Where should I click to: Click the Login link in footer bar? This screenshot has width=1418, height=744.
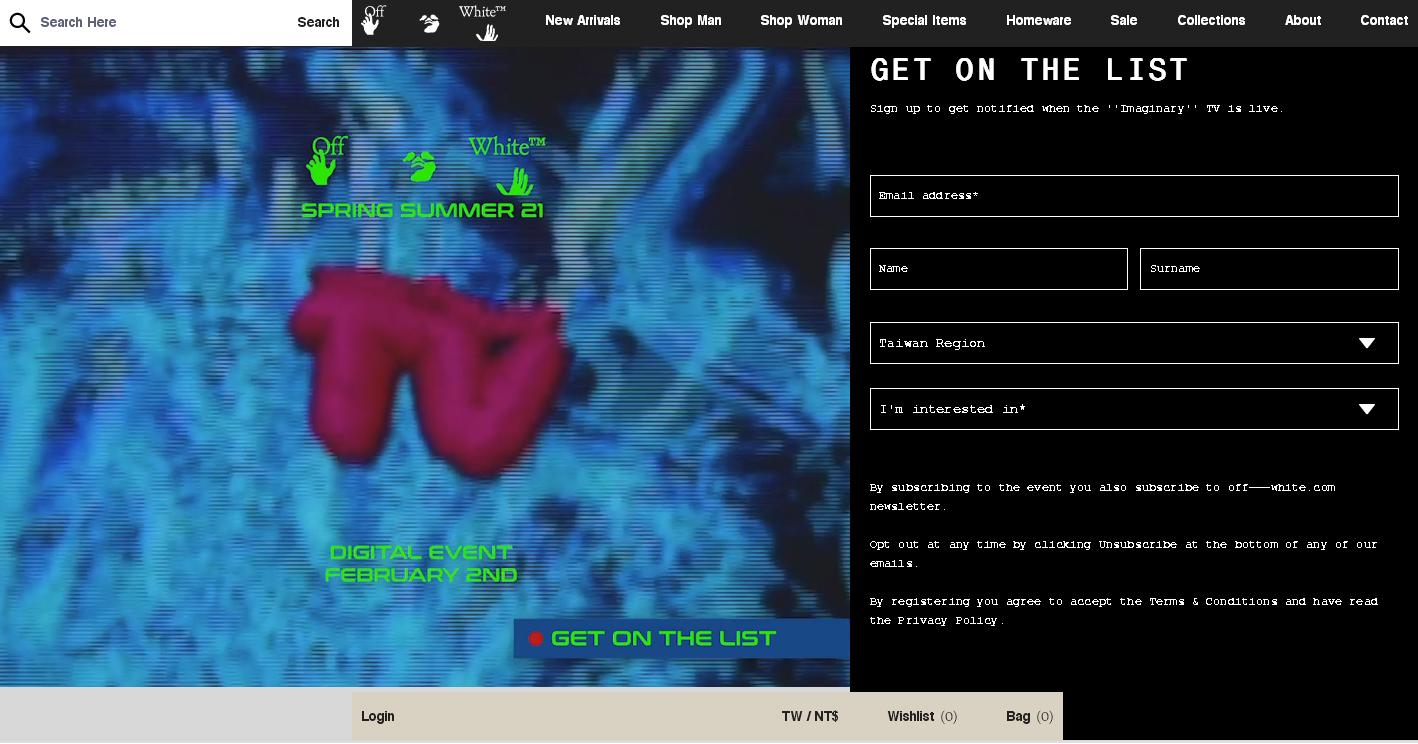click(378, 716)
